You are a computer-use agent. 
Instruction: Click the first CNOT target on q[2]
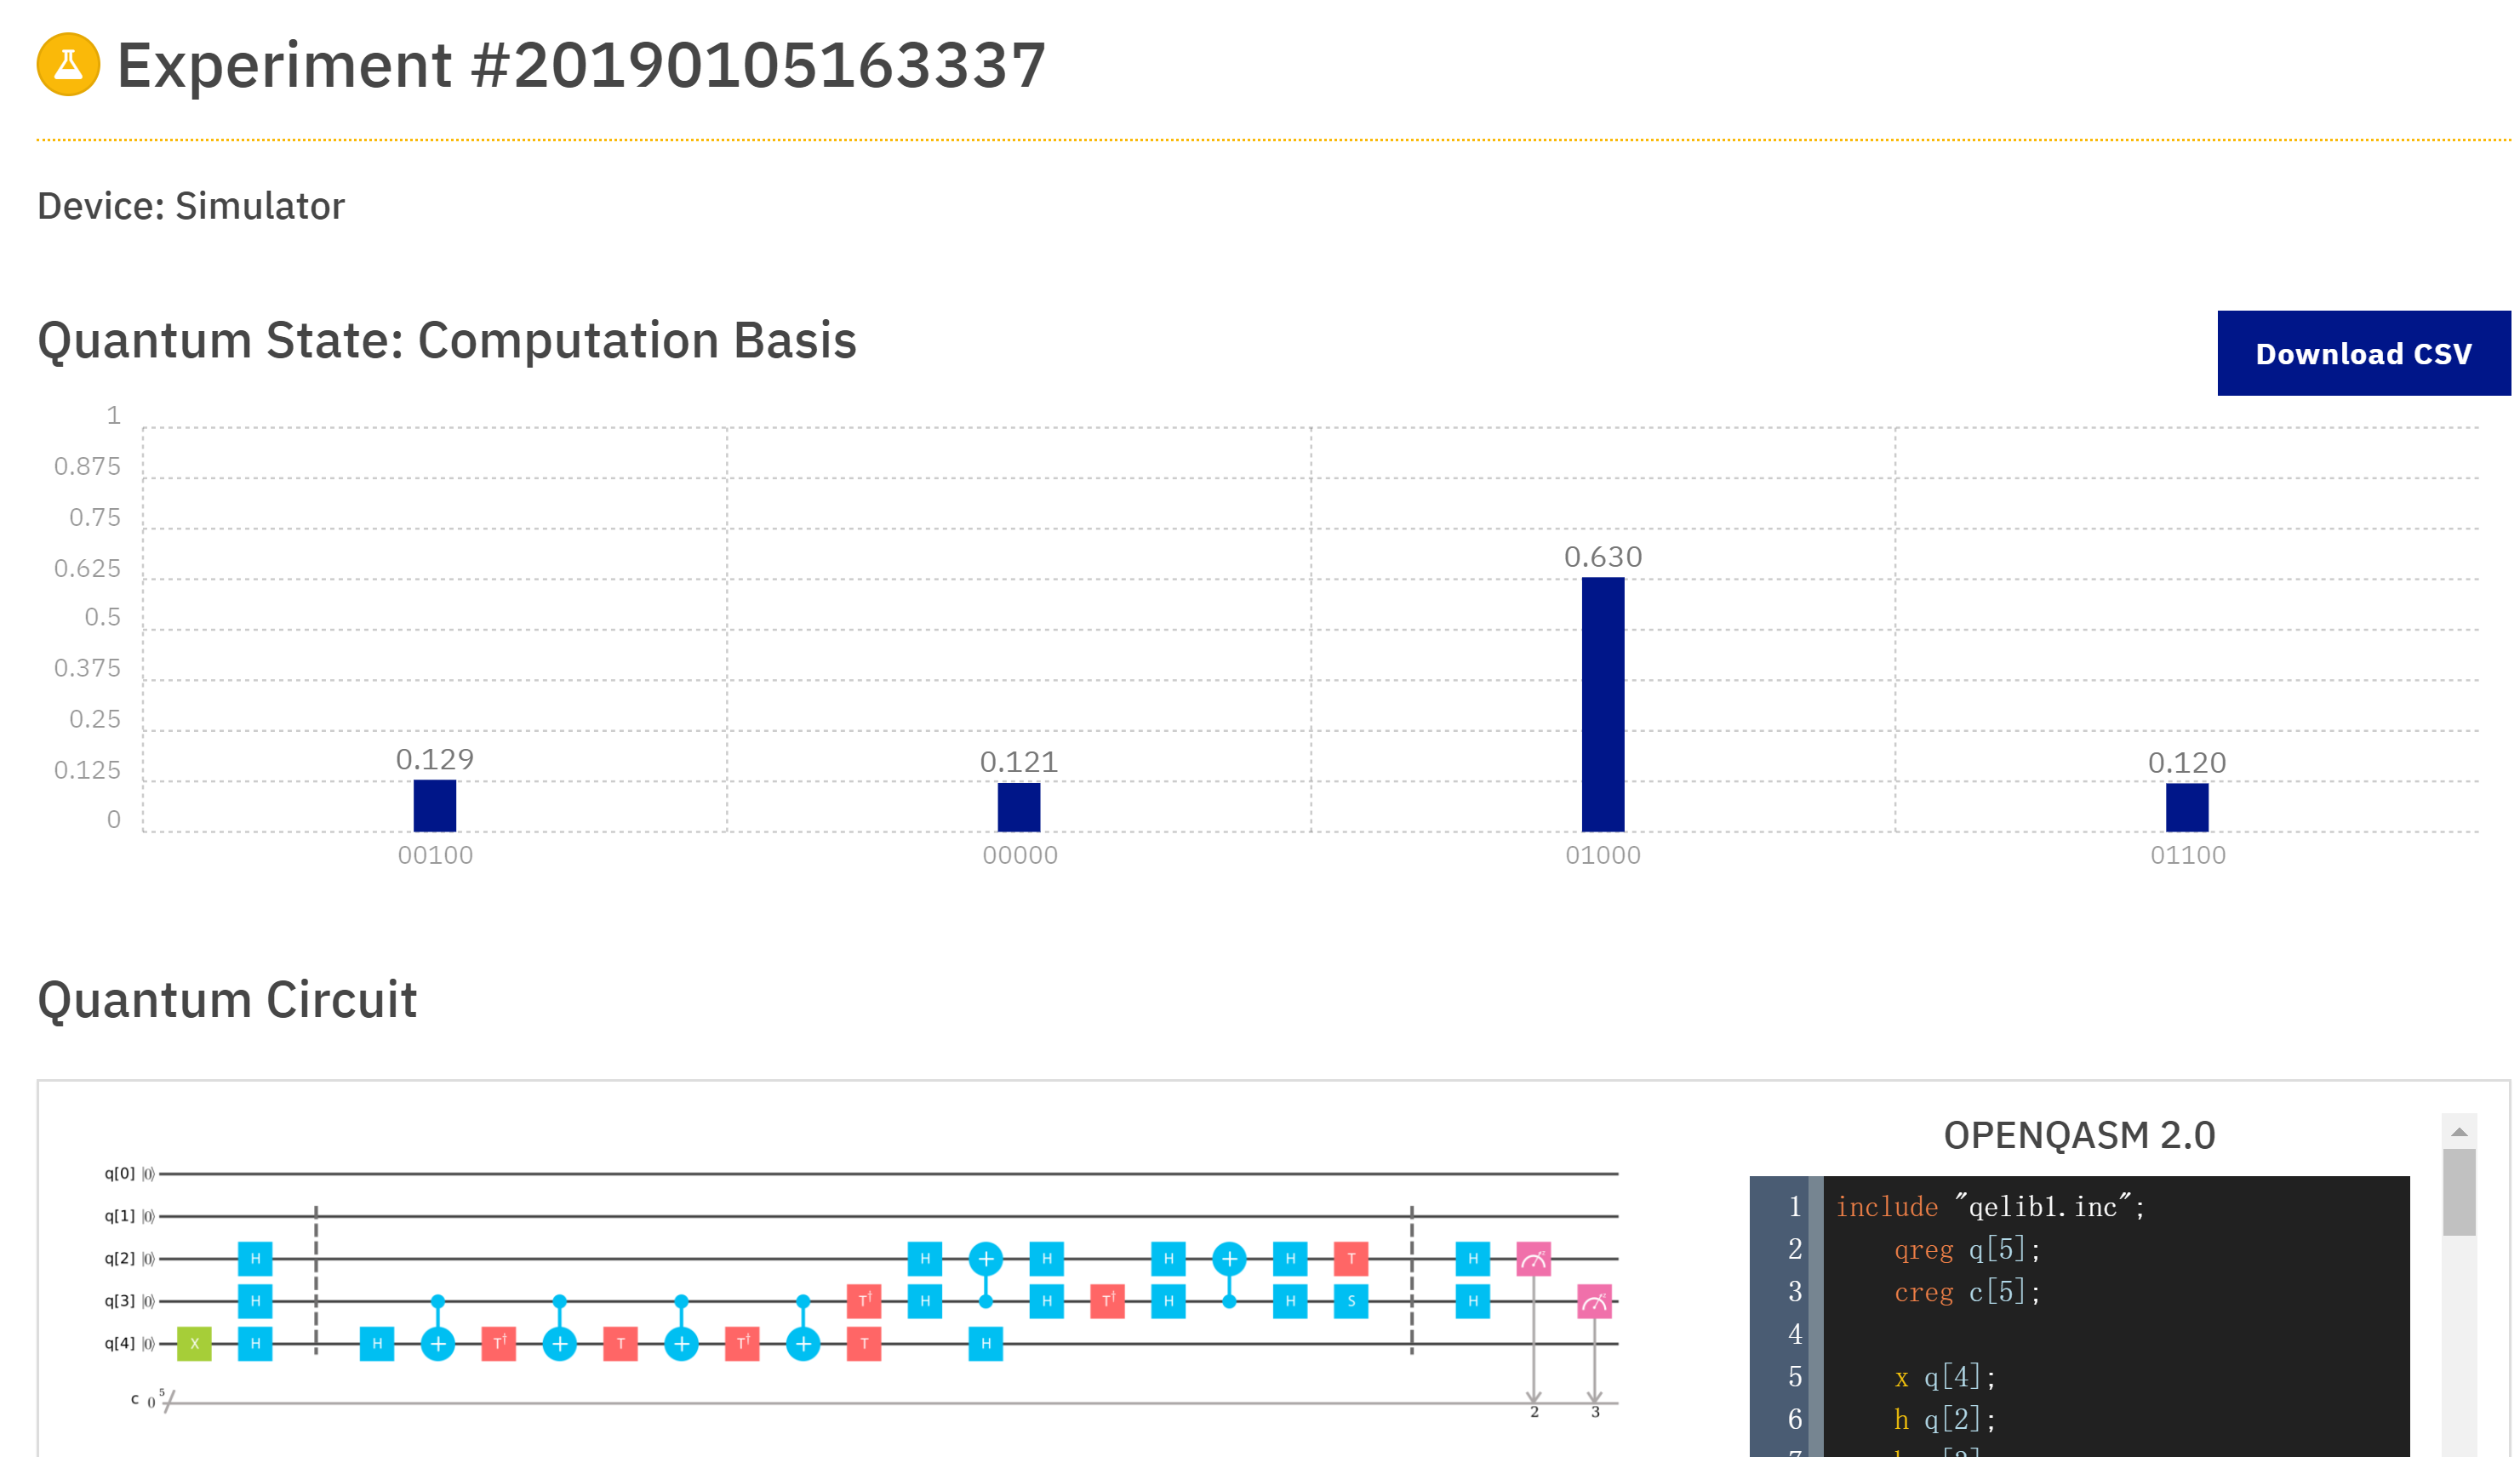click(985, 1259)
